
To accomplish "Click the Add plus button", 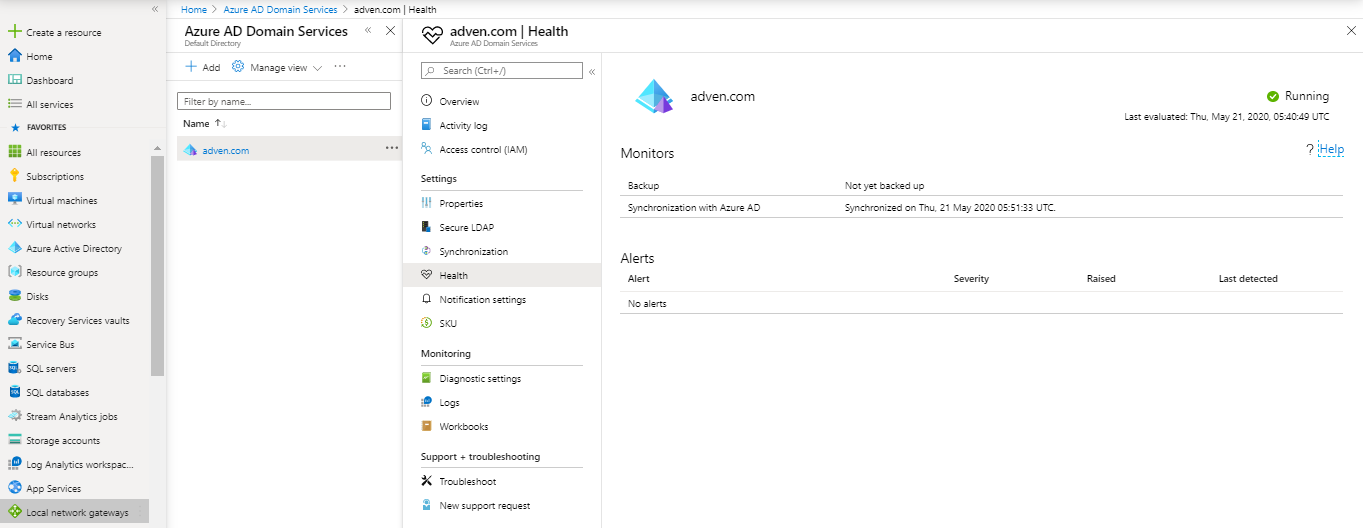I will (x=203, y=67).
